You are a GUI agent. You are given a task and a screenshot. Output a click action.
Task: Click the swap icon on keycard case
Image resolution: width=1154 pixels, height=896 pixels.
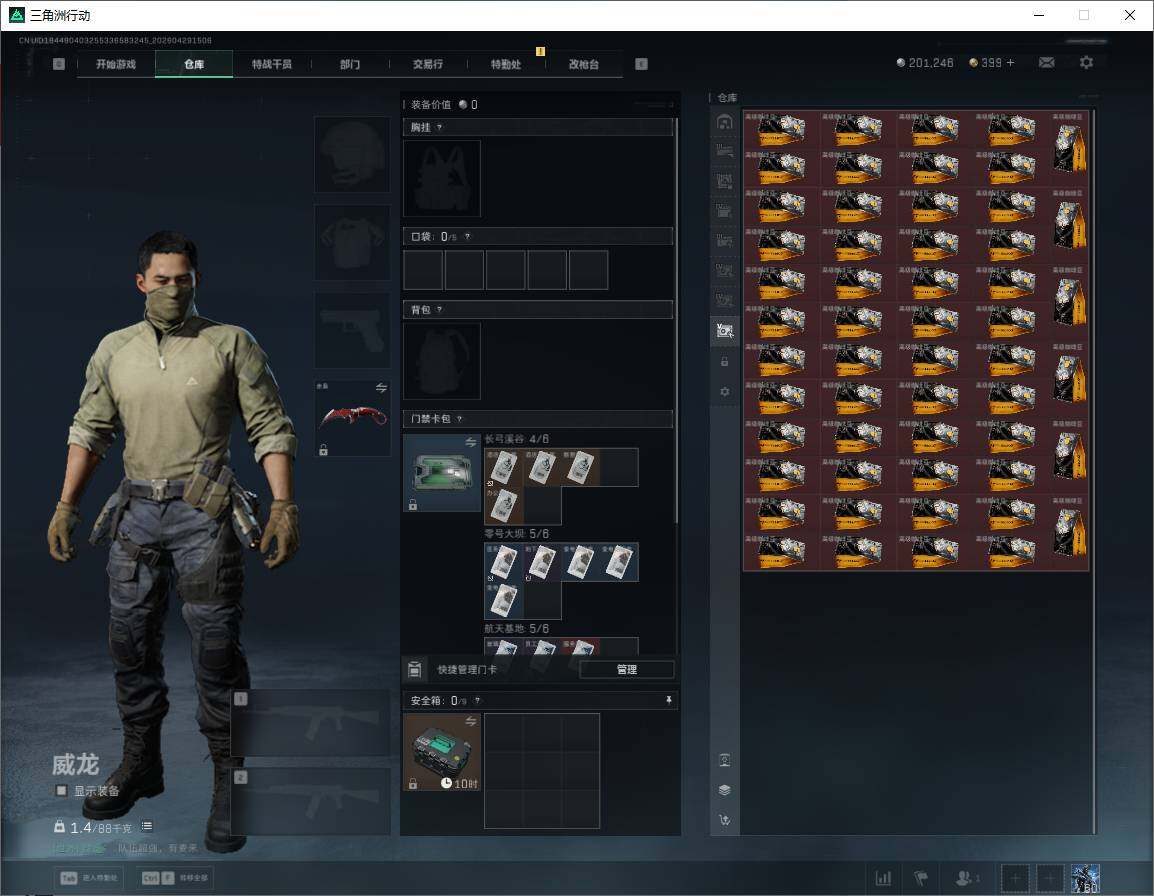point(470,442)
